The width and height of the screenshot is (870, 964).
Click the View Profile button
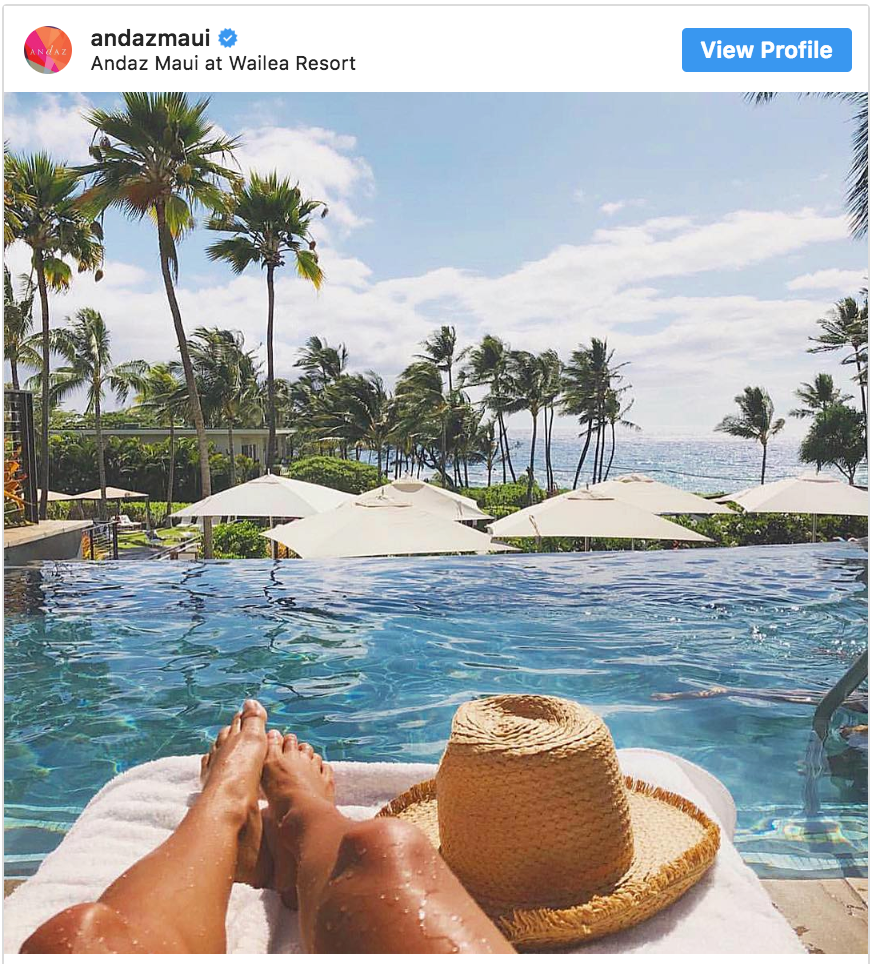[766, 50]
